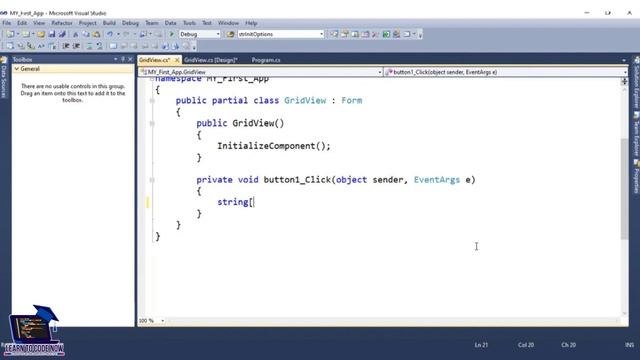Open the File menu
This screenshot has height=360, width=640.
point(7,23)
